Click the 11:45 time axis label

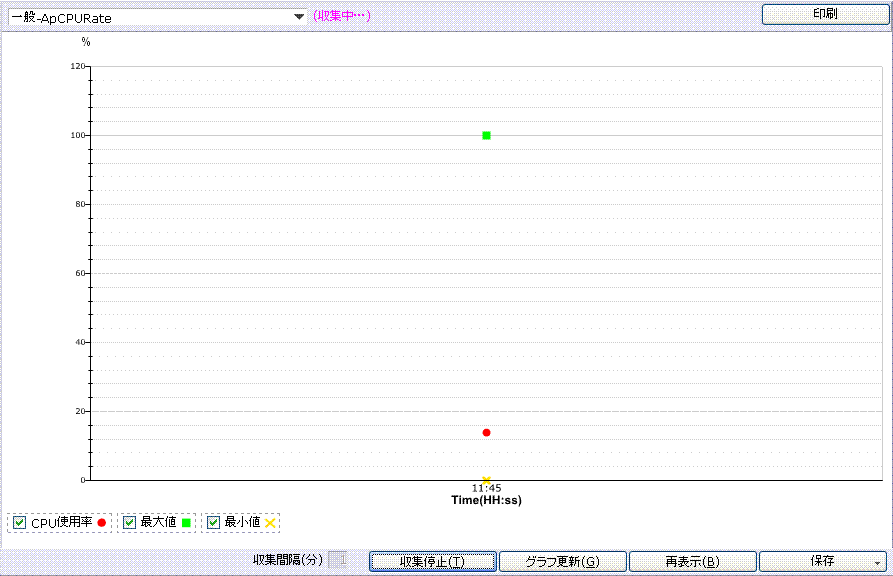[487, 489]
